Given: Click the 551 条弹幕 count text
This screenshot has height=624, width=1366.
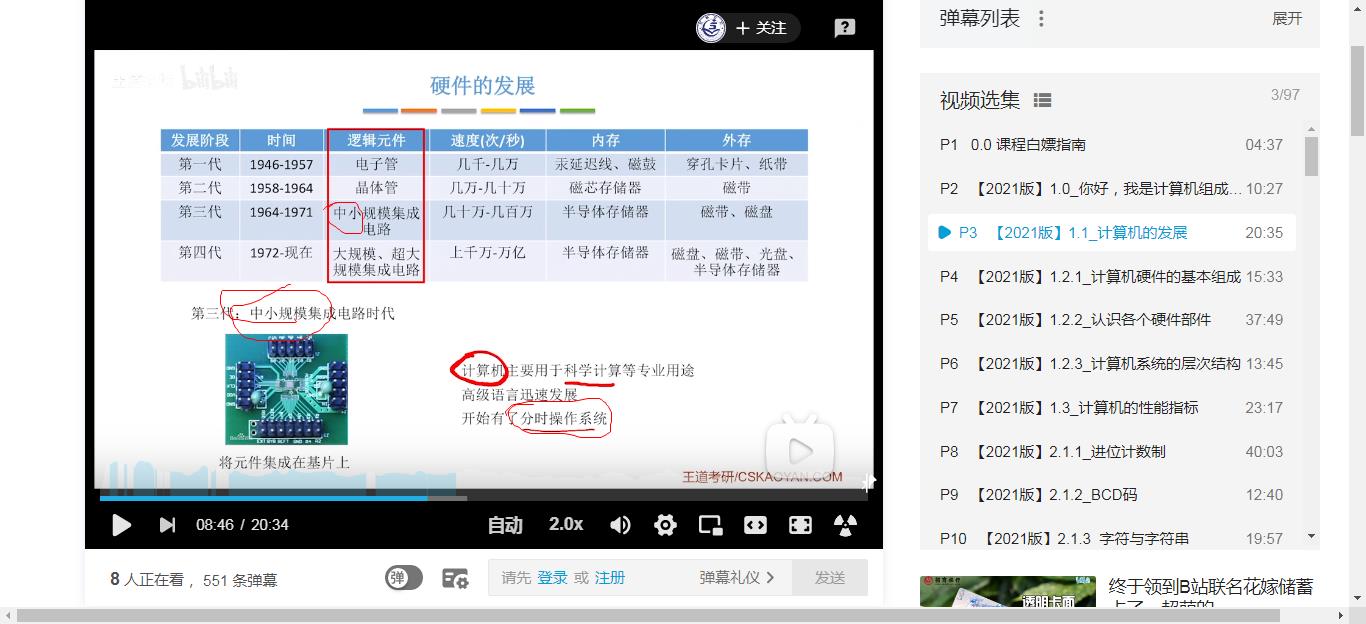Looking at the screenshot, I should pos(240,580).
